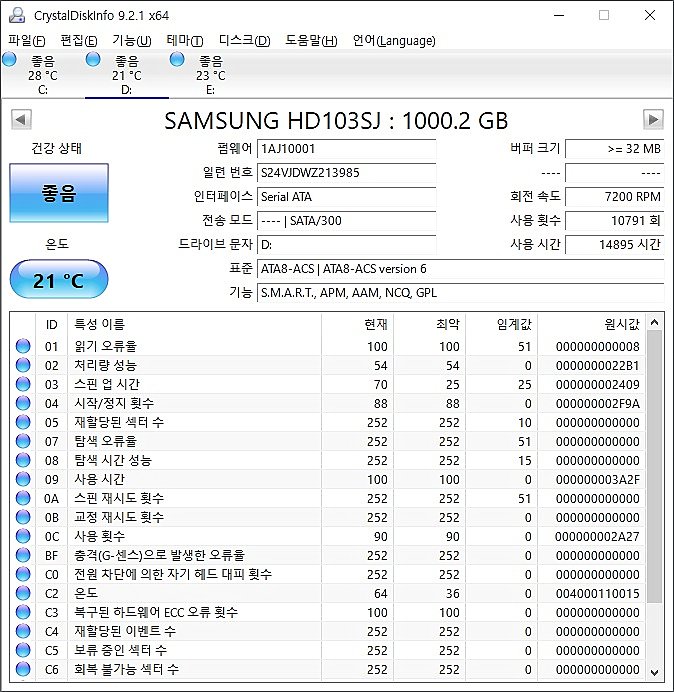Viewport: 674px width, 692px height.
Task: Click status orb for 09 사용 시간
Action: (23, 479)
